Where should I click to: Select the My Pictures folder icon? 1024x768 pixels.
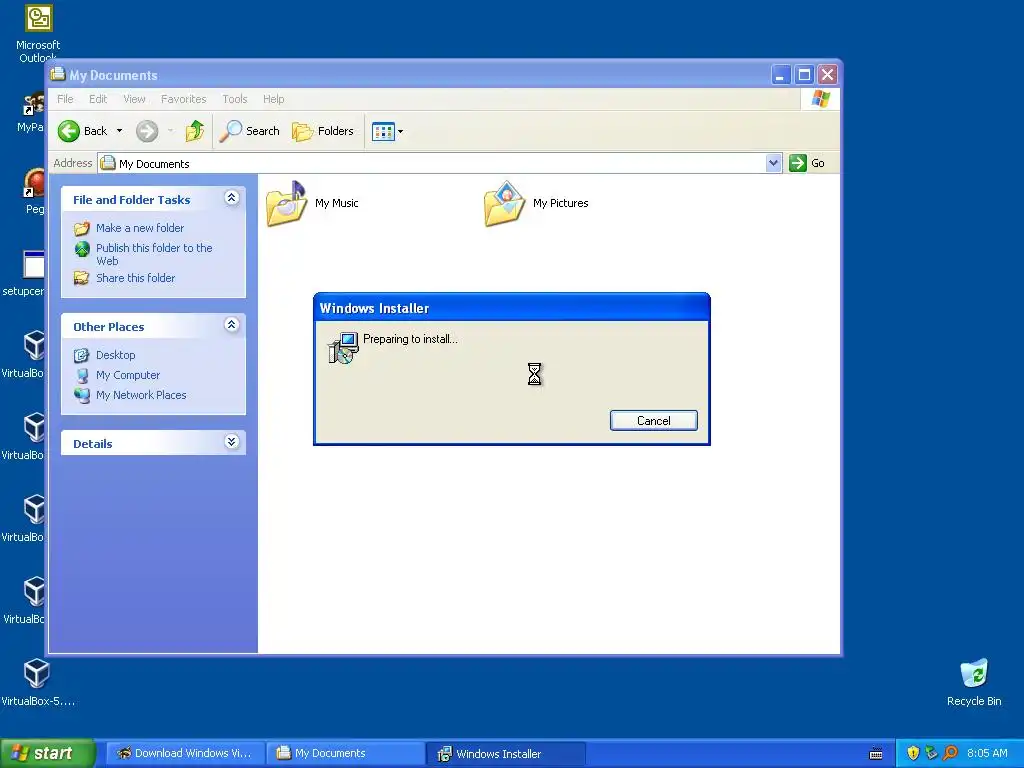point(504,204)
